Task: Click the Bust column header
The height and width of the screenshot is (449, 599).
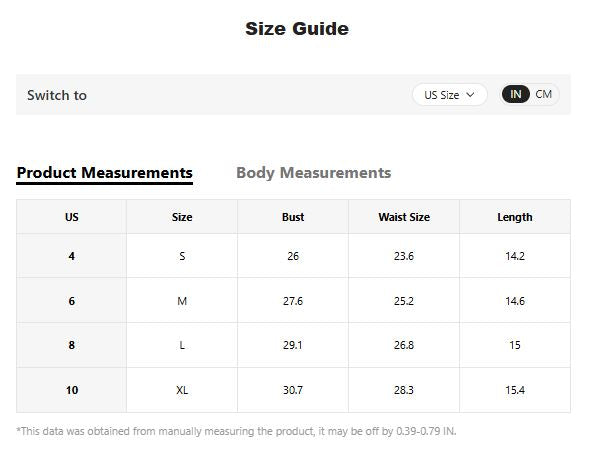Action: (x=293, y=217)
